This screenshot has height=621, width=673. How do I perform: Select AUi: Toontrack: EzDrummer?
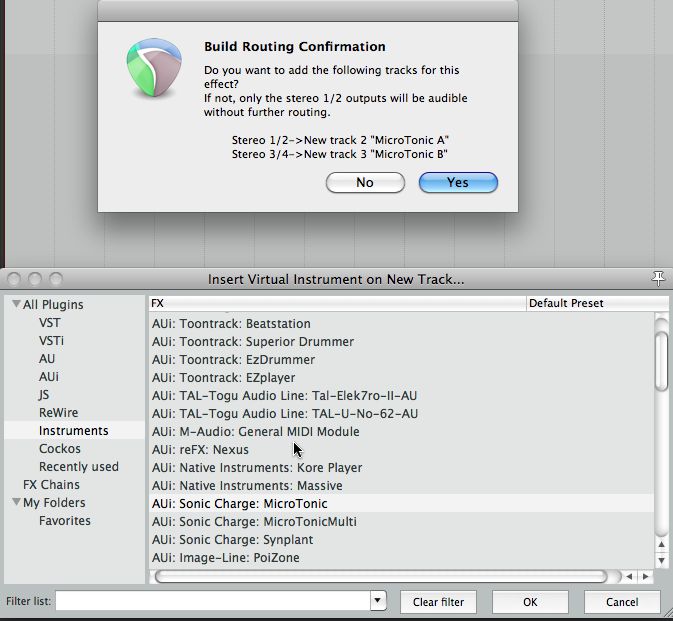[233, 360]
